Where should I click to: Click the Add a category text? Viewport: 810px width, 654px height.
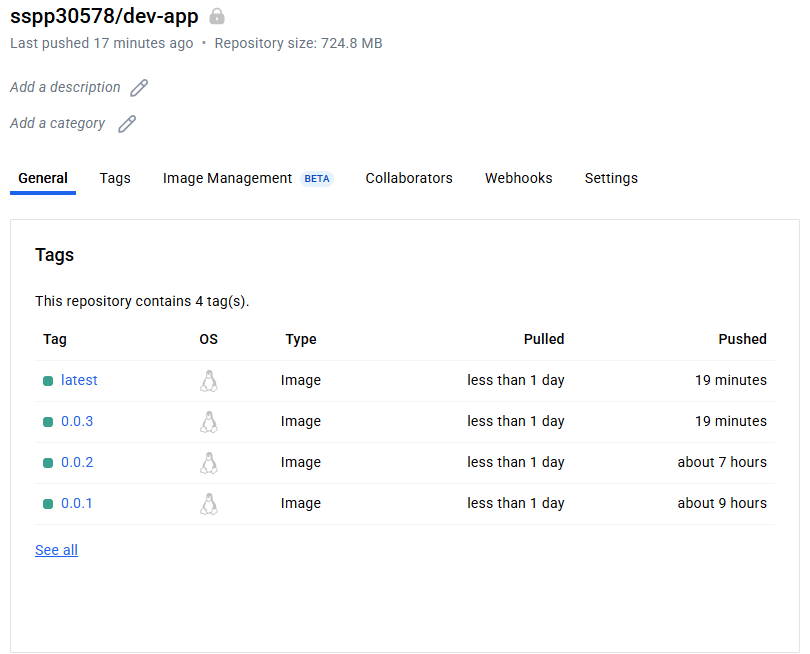point(57,123)
